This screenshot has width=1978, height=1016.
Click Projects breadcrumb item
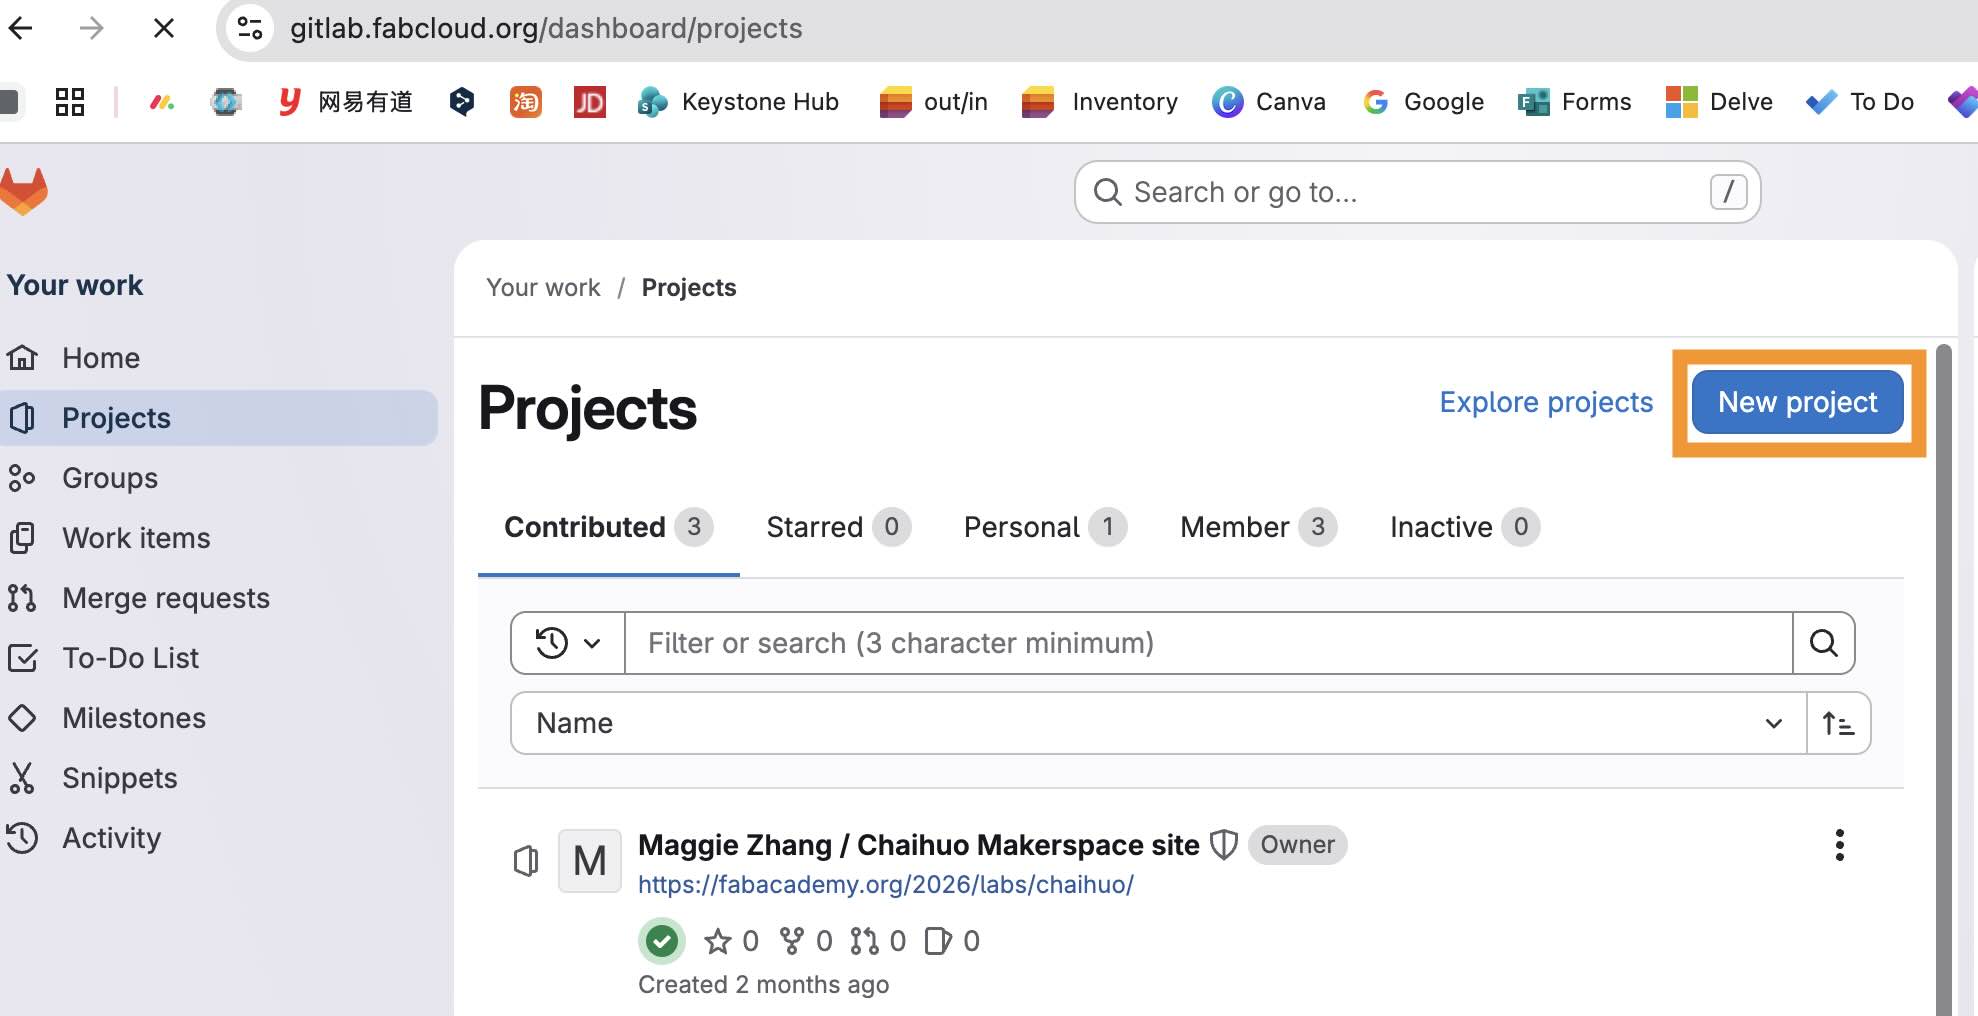689,288
